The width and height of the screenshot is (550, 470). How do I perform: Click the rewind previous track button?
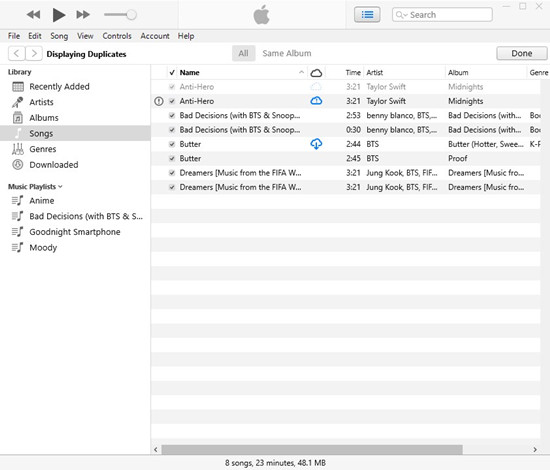34,15
